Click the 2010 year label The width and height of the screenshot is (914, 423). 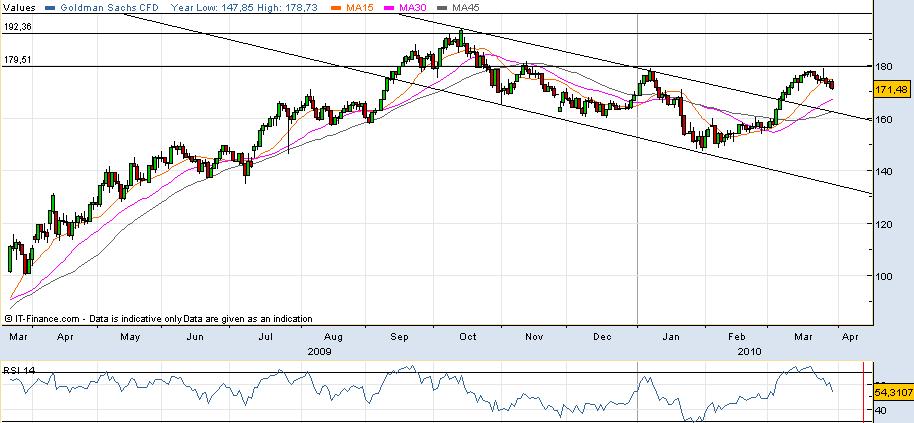749,351
